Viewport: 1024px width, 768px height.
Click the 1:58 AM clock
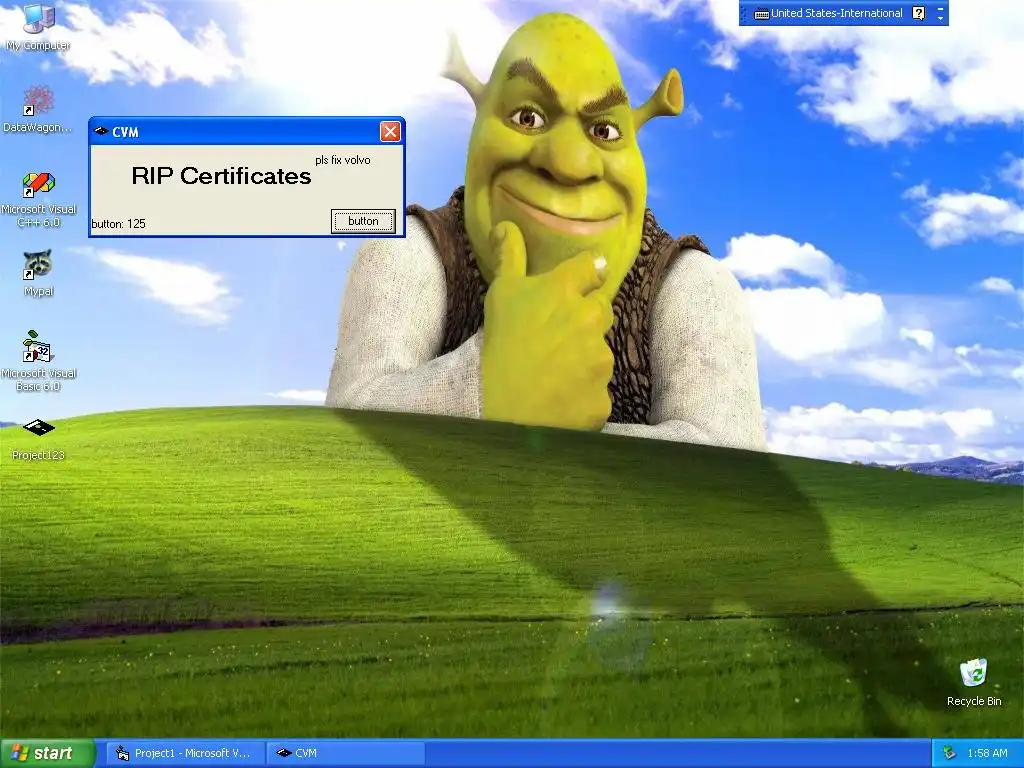pos(987,754)
